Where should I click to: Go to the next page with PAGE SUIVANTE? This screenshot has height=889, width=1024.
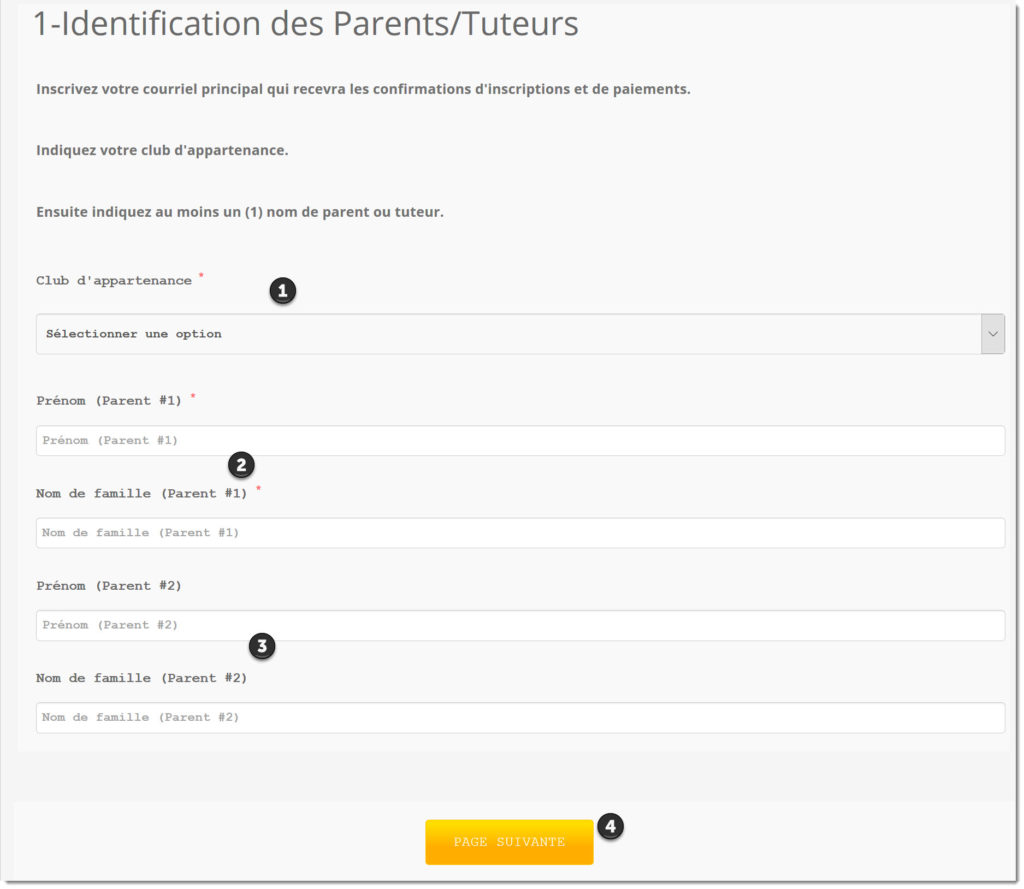pyautogui.click(x=509, y=842)
